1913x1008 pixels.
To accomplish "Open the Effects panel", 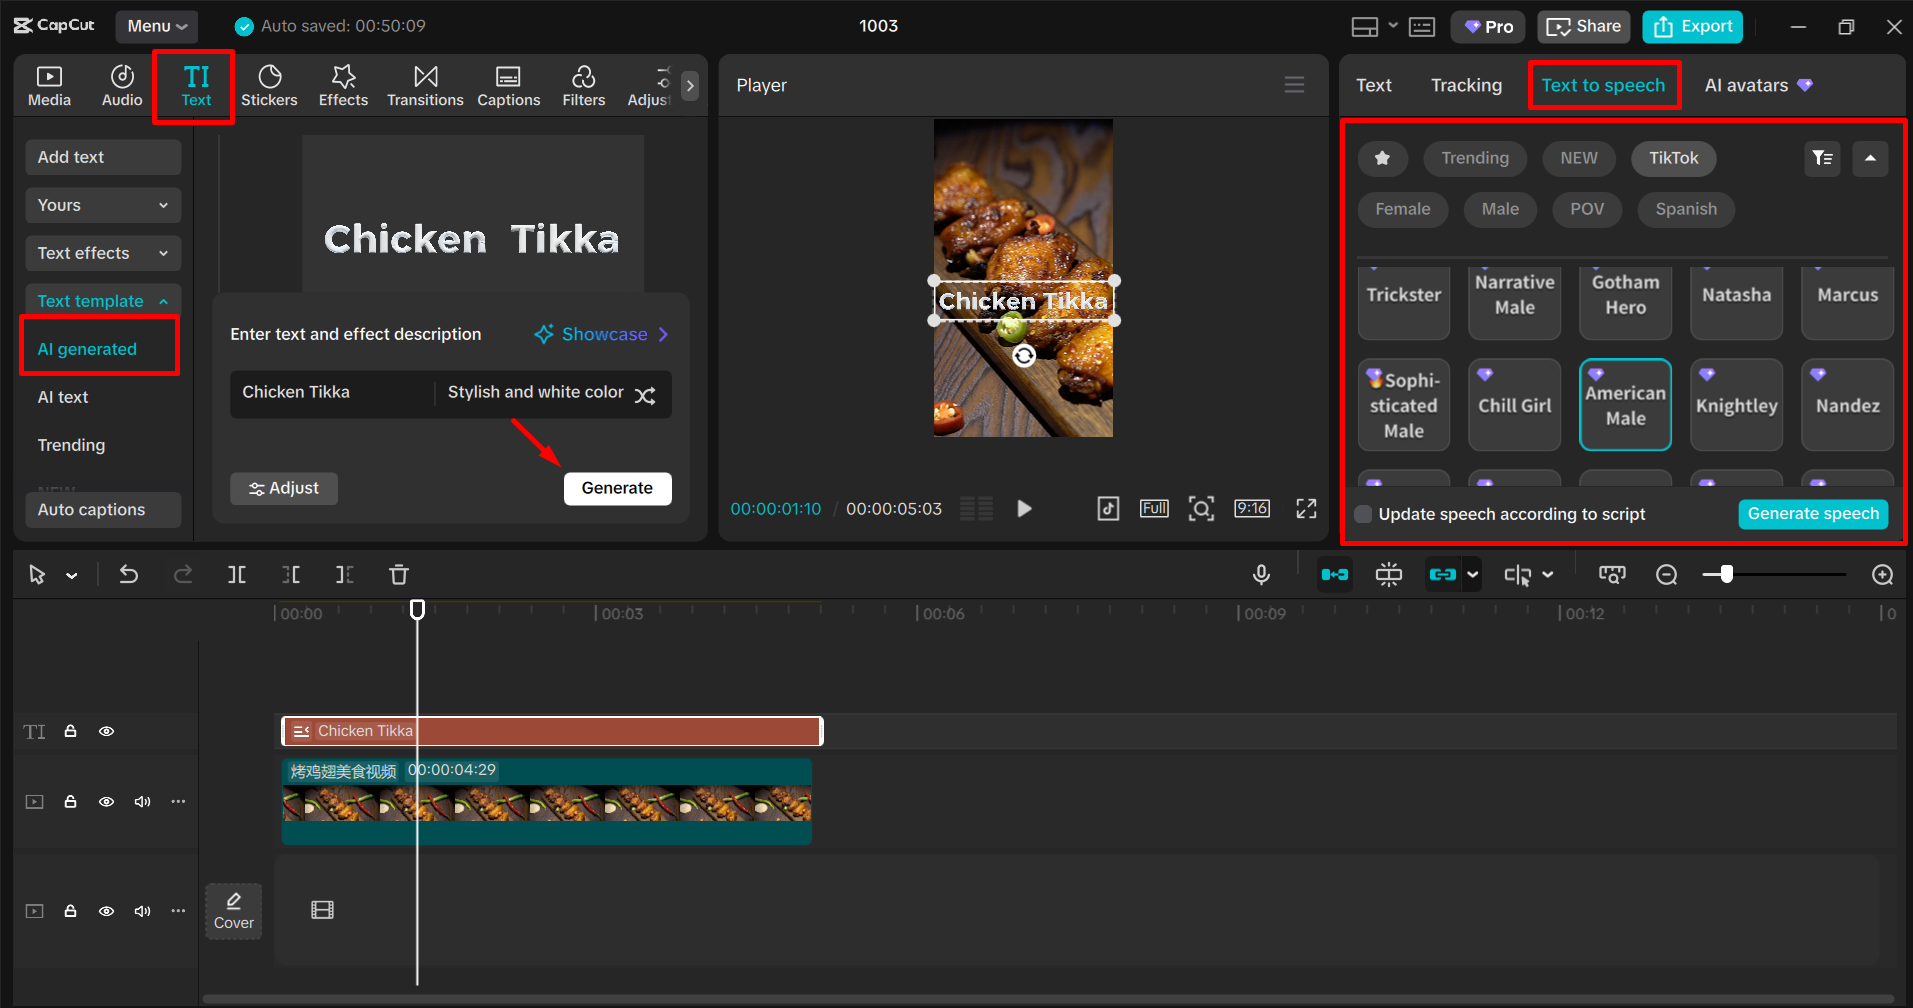I will [343, 85].
